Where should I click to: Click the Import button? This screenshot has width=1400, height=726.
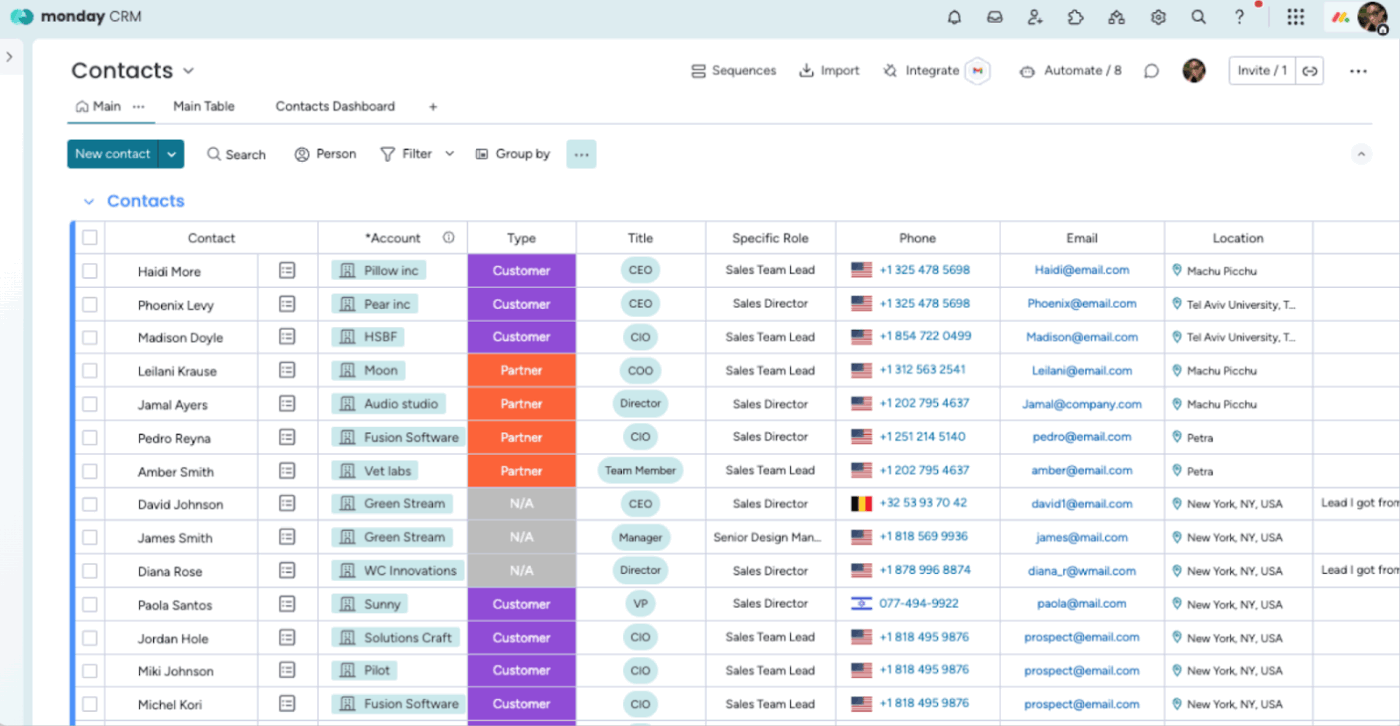(829, 70)
